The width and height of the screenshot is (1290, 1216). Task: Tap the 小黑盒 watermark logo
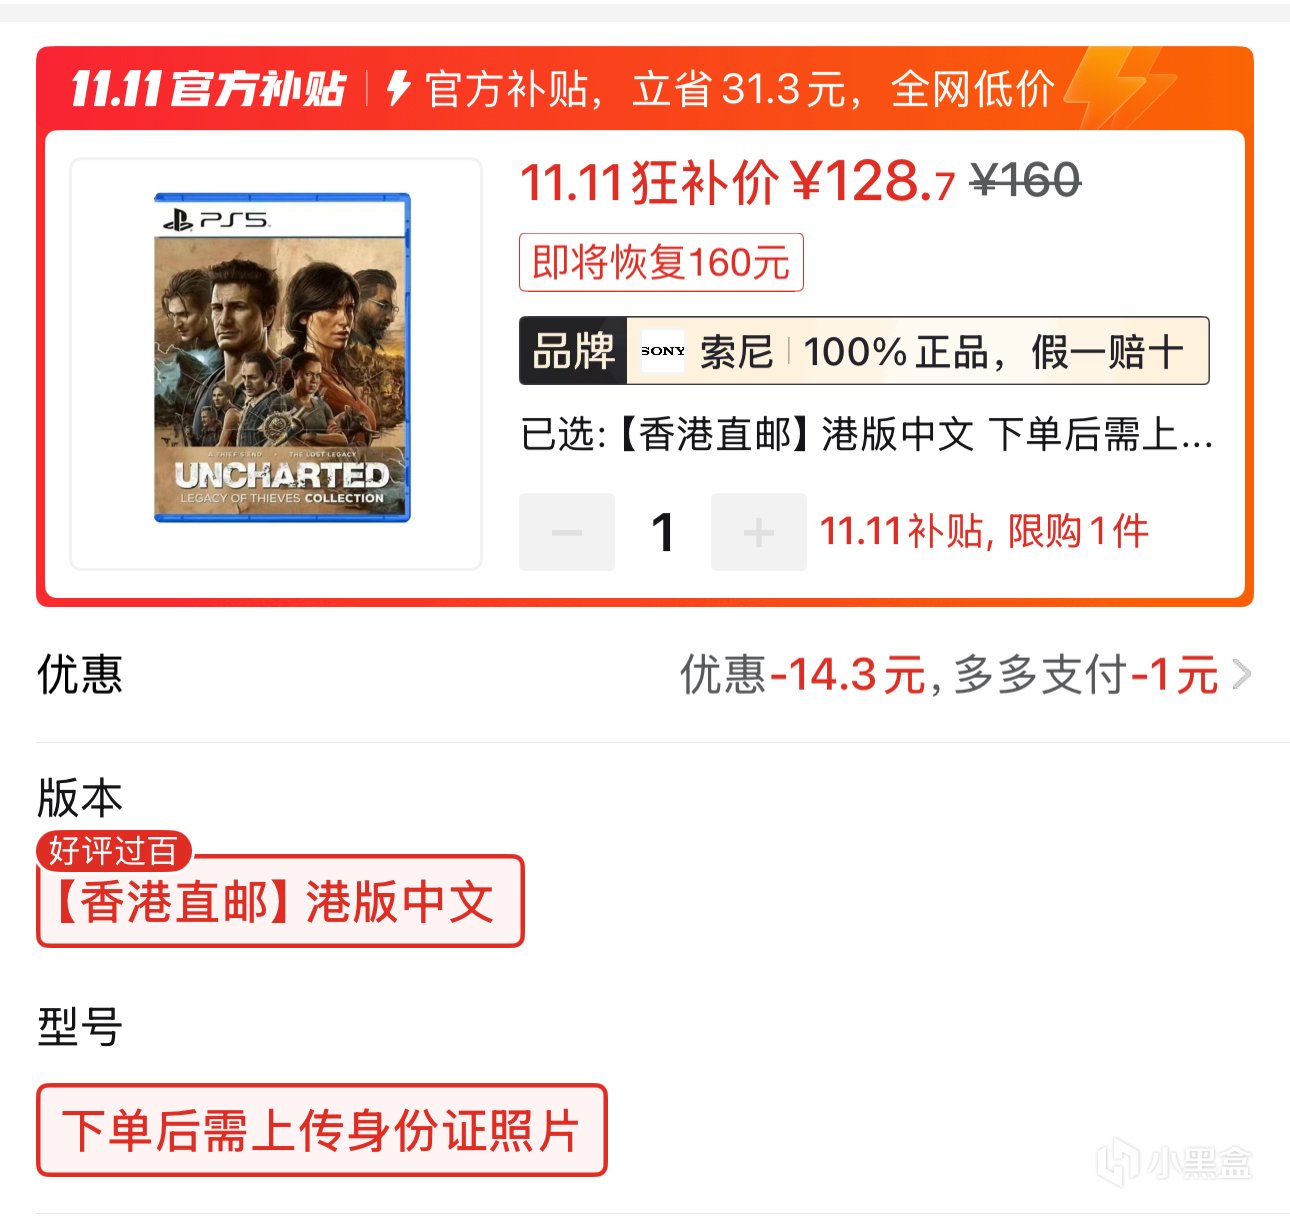click(x=1174, y=1163)
